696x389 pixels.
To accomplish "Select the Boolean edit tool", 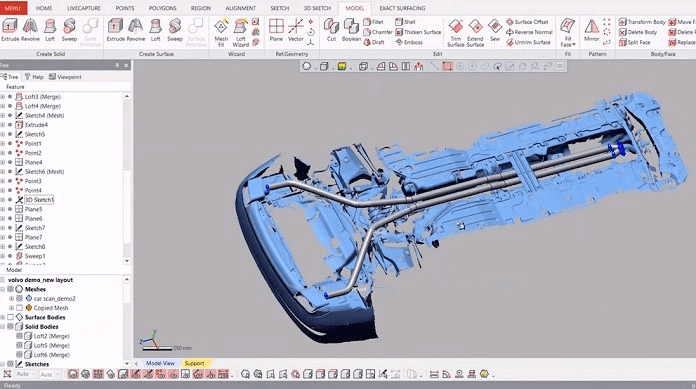I will pos(351,30).
